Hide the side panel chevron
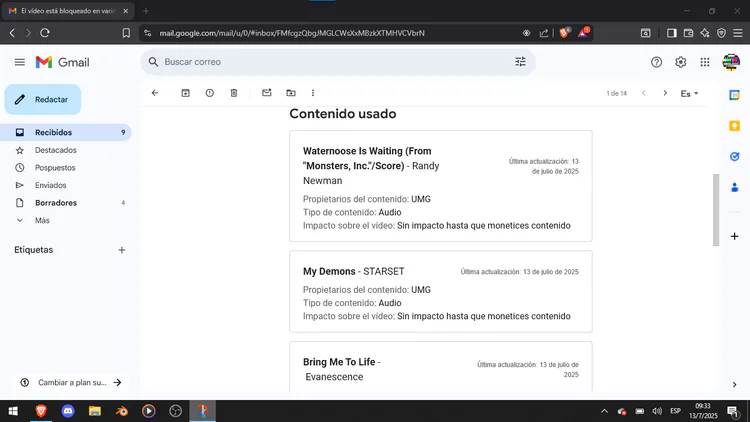Screen dimensions: 750x422 735,385
